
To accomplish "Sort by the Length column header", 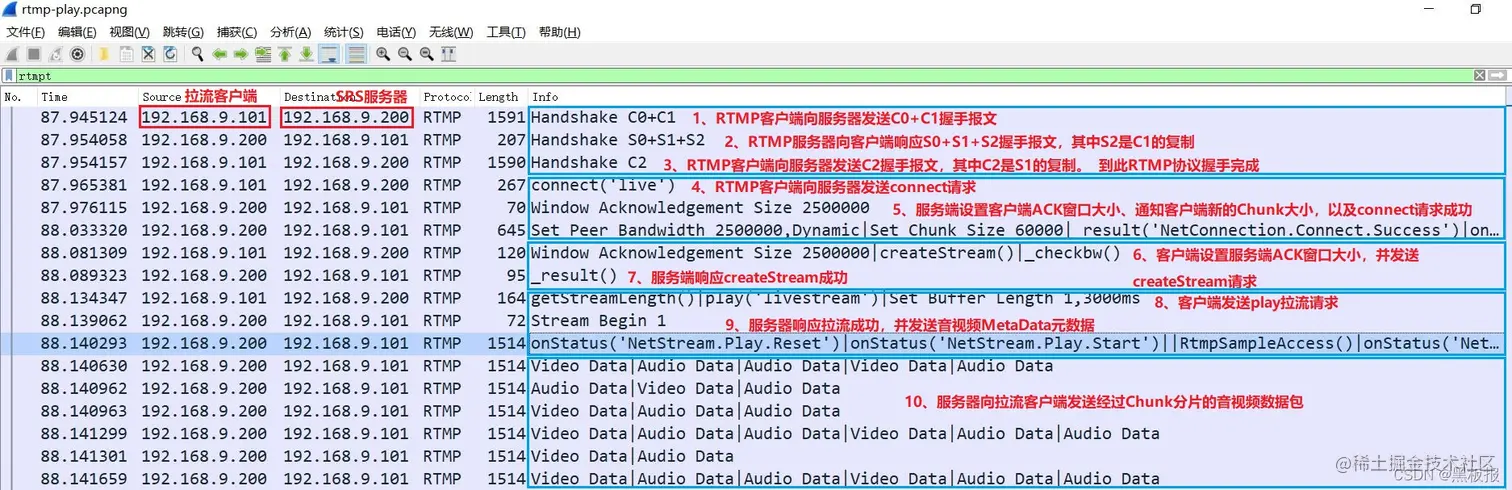I will 500,97.
